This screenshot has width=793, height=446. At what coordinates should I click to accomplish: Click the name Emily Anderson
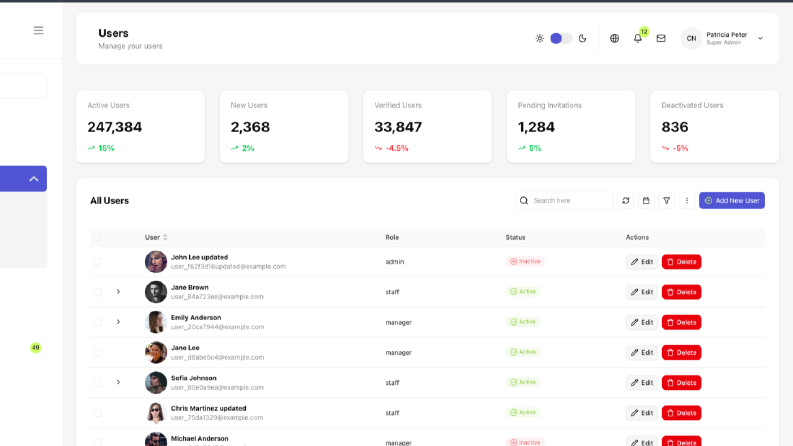[x=196, y=318]
